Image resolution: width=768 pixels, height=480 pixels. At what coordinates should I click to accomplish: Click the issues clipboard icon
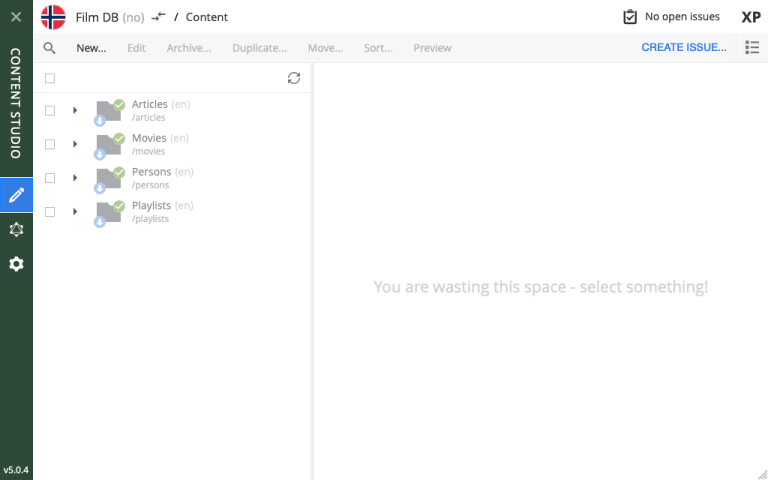(630, 17)
